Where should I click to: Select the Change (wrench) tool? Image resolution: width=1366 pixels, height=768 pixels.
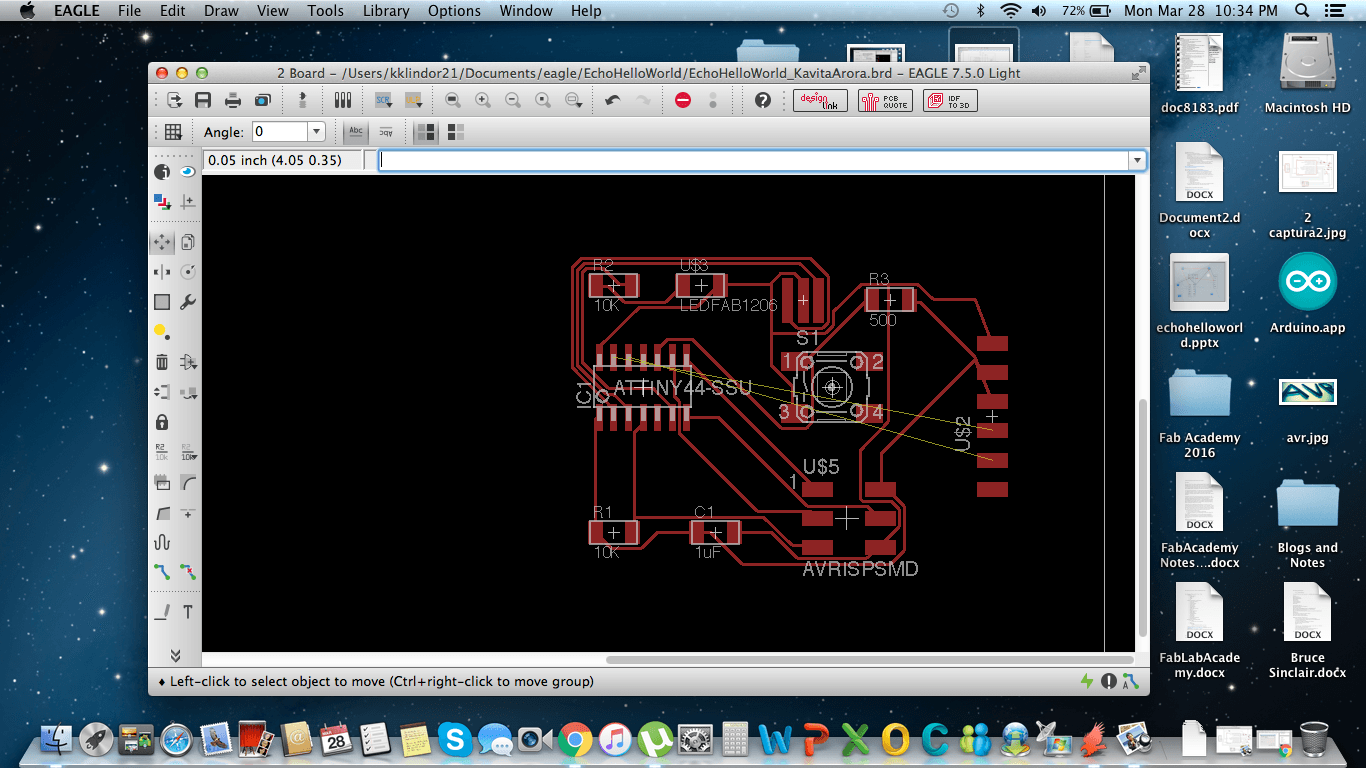tap(187, 302)
